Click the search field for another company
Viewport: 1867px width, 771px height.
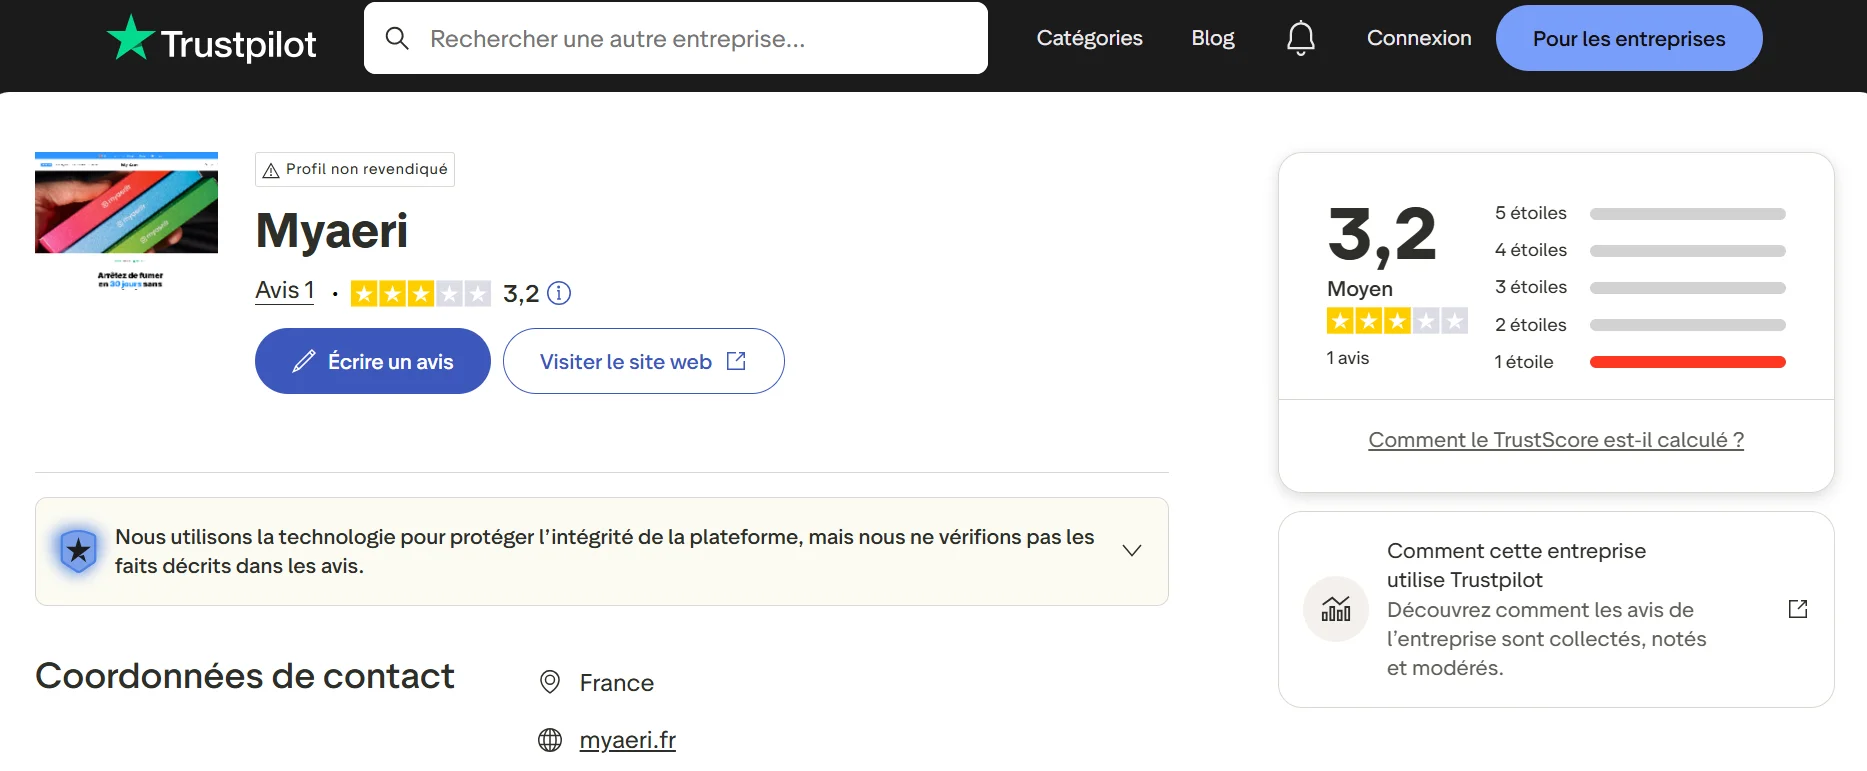(676, 38)
